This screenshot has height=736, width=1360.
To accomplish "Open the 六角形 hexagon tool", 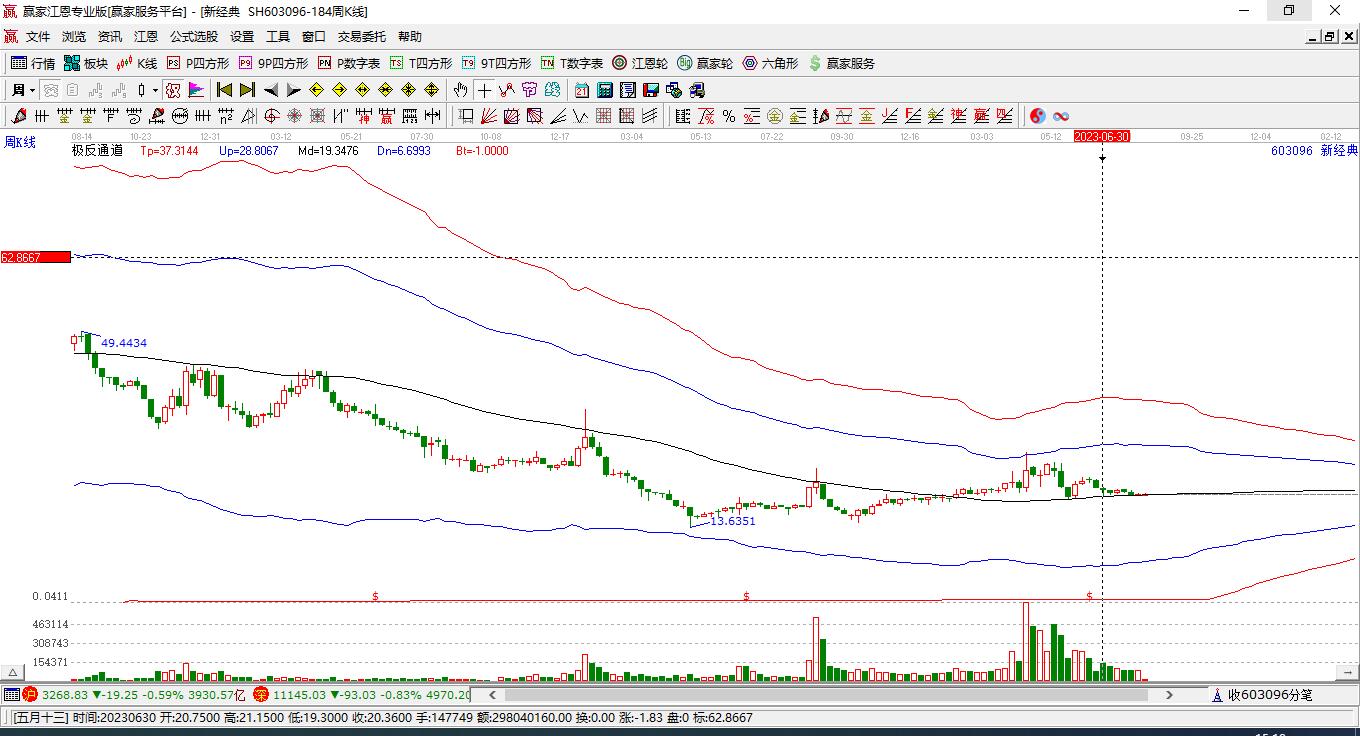I will 770,63.
